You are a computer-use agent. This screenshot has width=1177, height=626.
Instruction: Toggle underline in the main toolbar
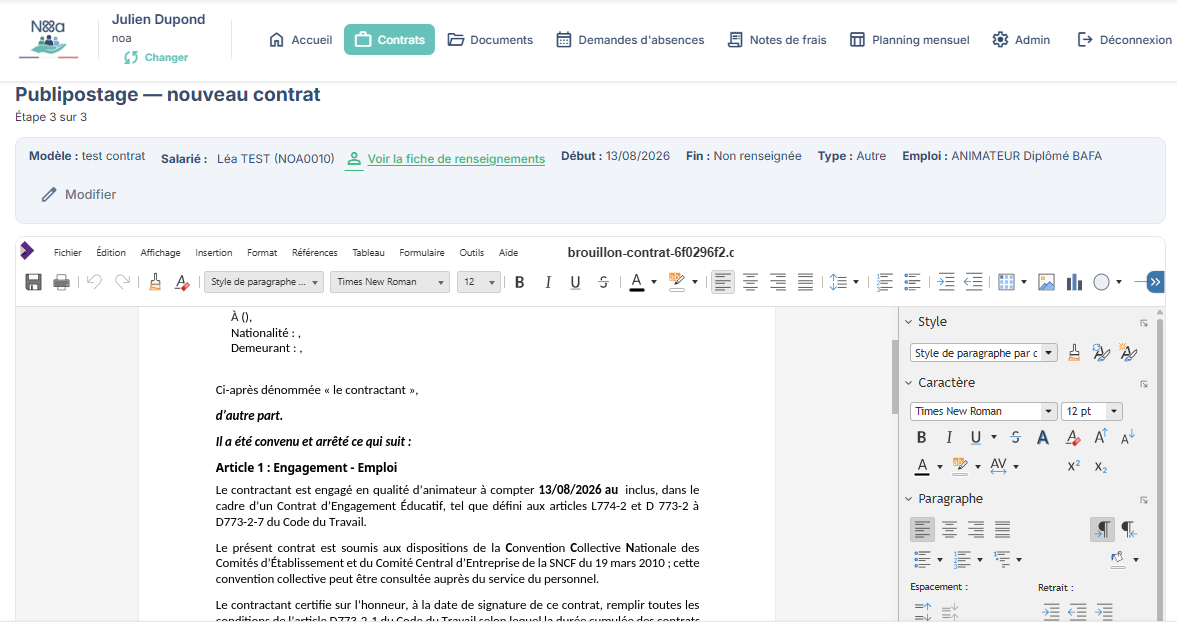coord(576,282)
